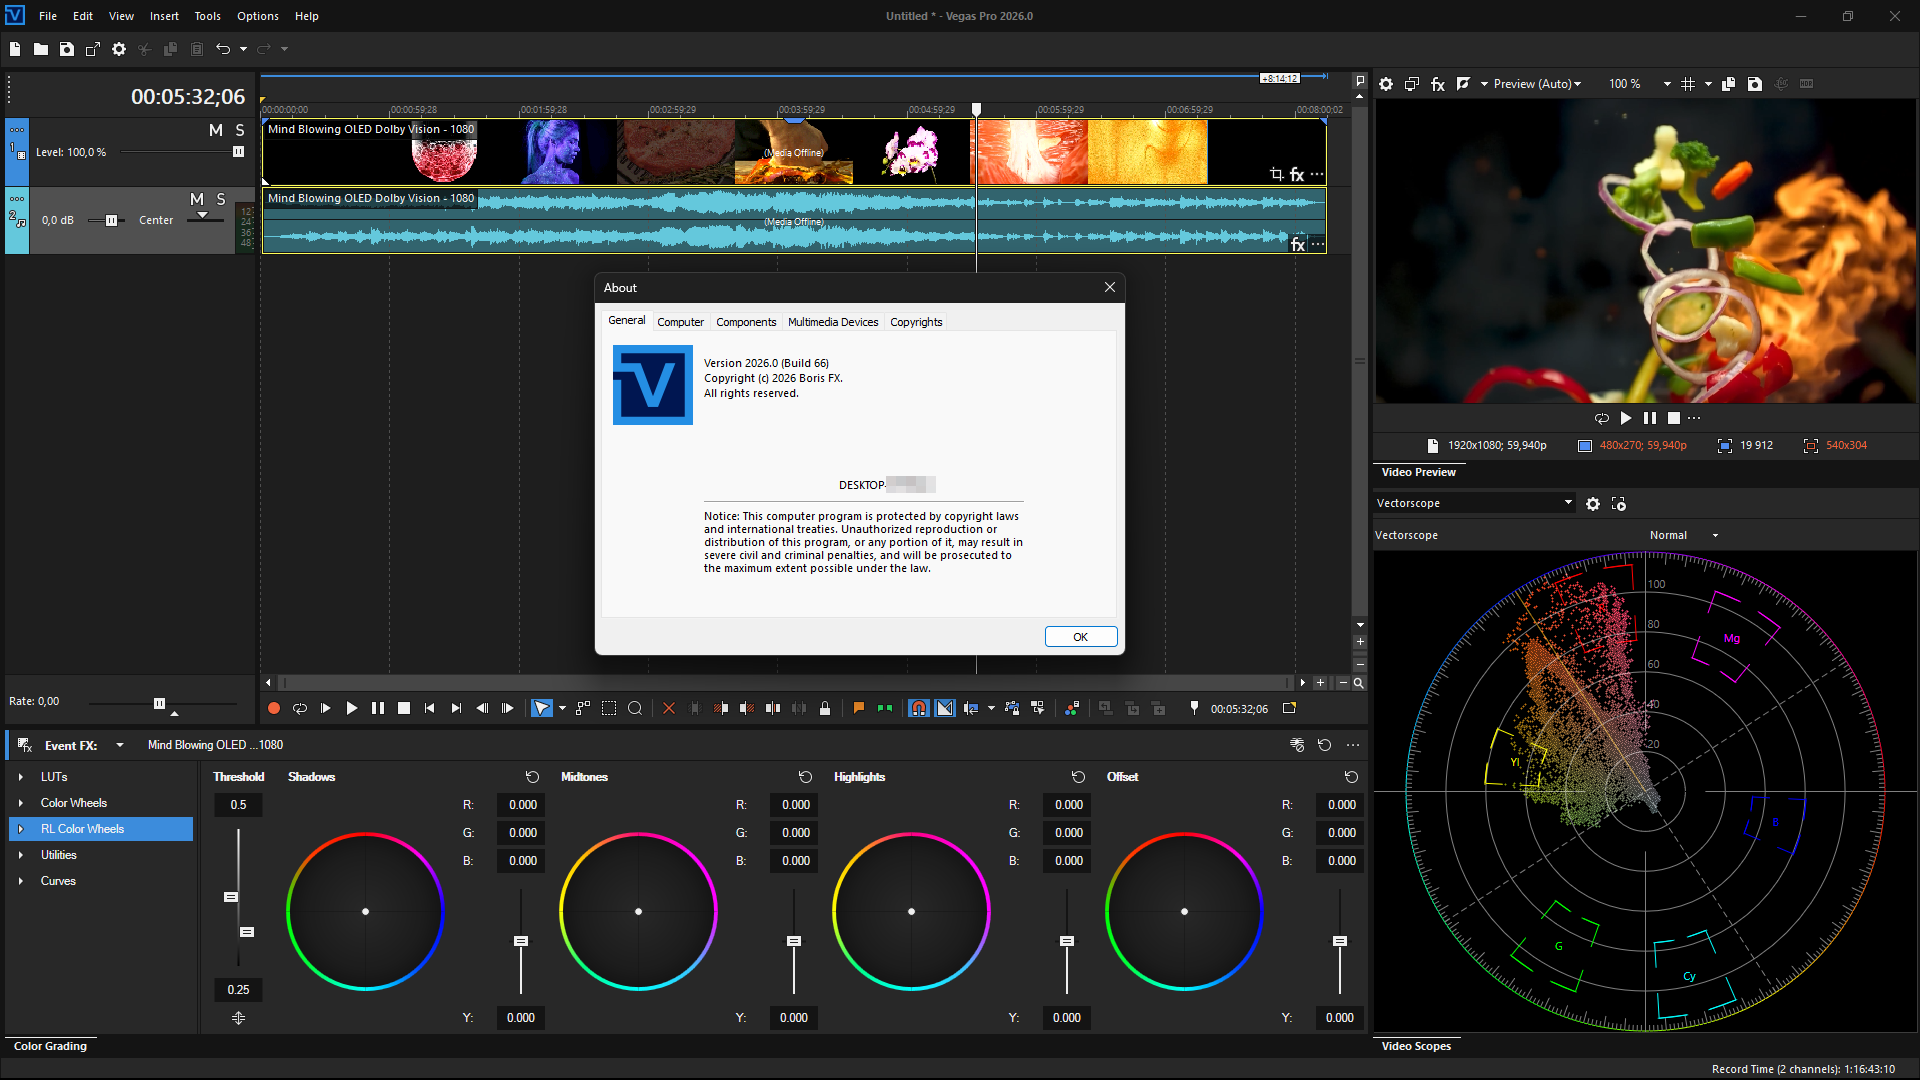This screenshot has width=1920, height=1080.
Task: Delete selection with the red X icon
Action: [669, 709]
